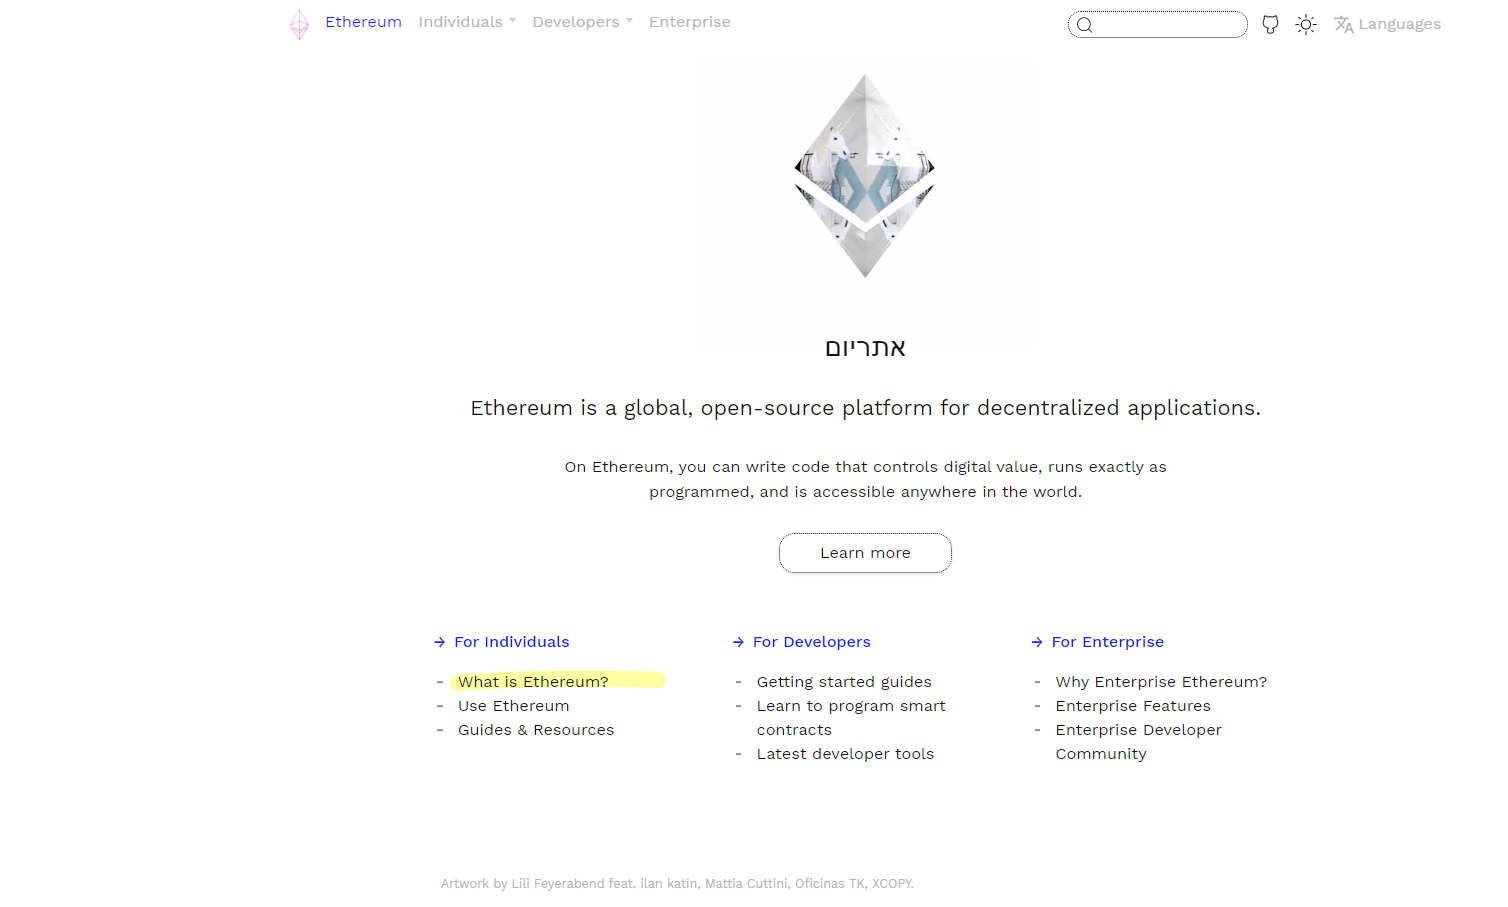Click the Ethereum diamond logo in navbar
1508x907 pixels.
coord(299,24)
